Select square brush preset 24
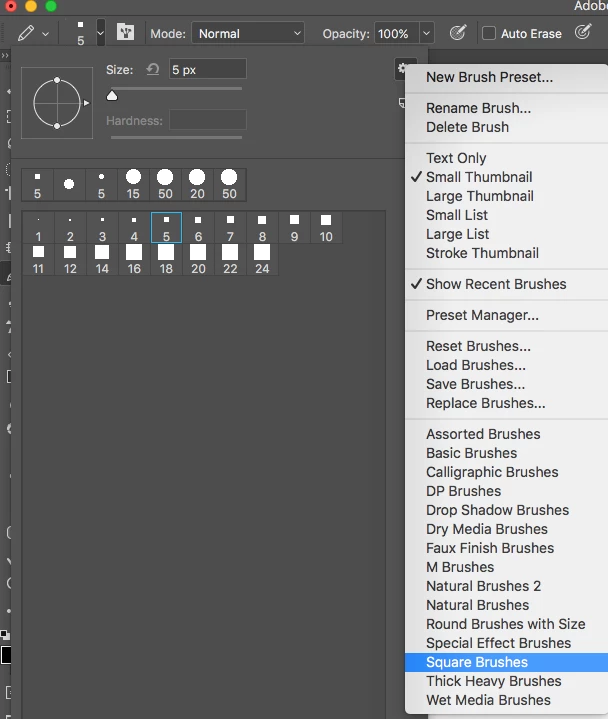Image resolution: width=608 pixels, height=719 pixels. pyautogui.click(x=262, y=260)
